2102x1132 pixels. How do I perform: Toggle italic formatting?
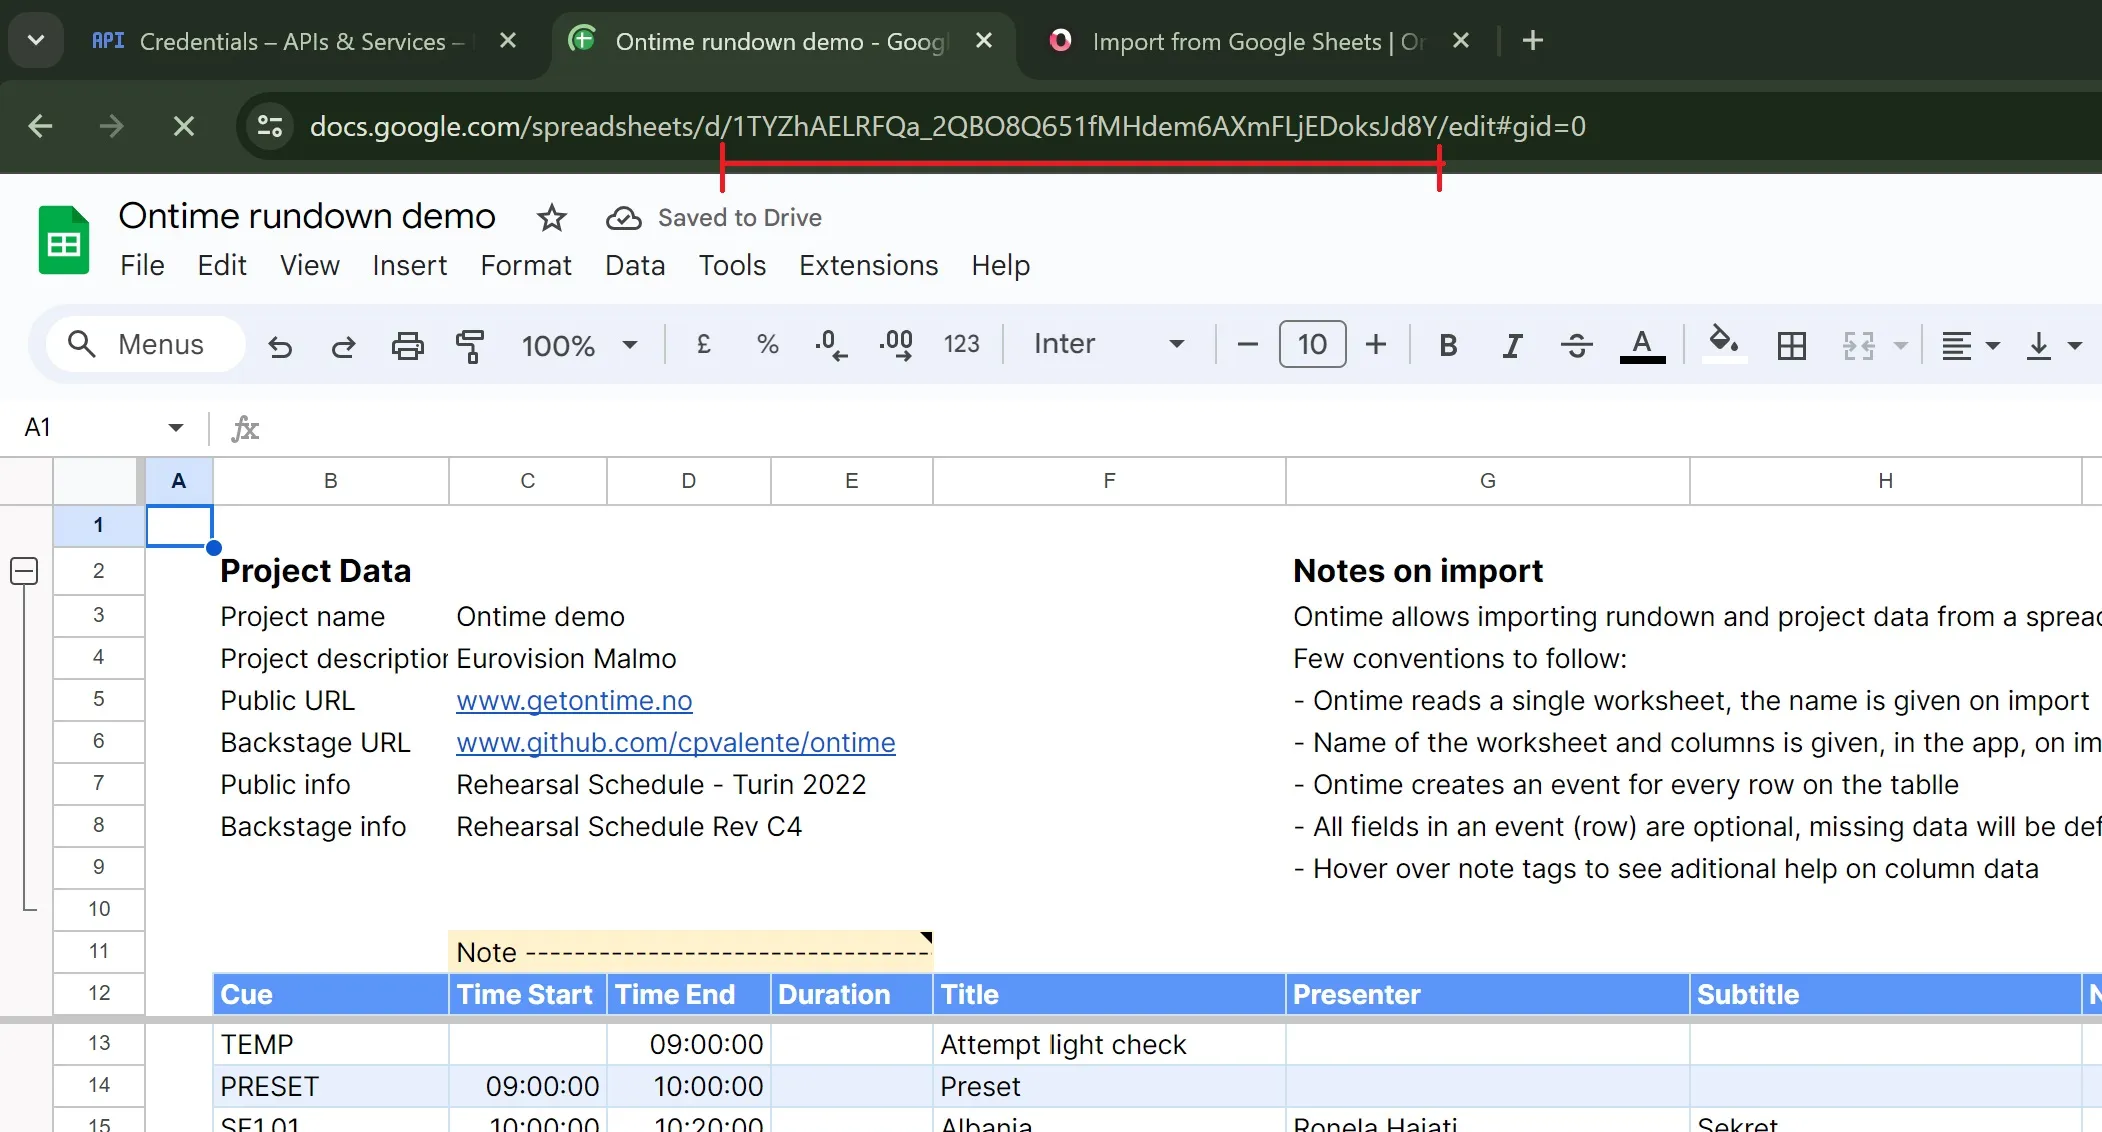1512,346
